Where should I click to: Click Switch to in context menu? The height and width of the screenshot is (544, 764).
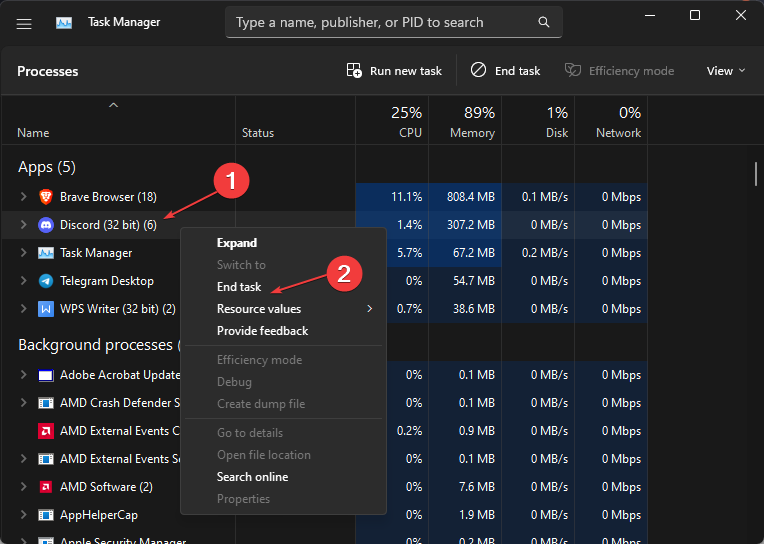[x=283, y=265]
